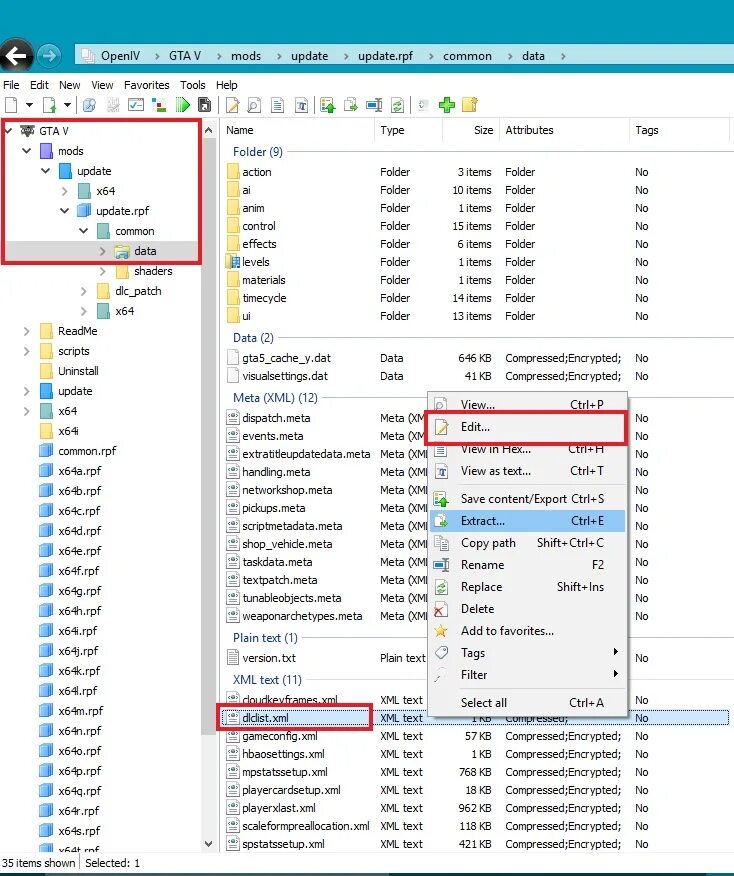The image size is (734, 876).
Task: Expand the ReadMe tree node
Action: coord(26,331)
